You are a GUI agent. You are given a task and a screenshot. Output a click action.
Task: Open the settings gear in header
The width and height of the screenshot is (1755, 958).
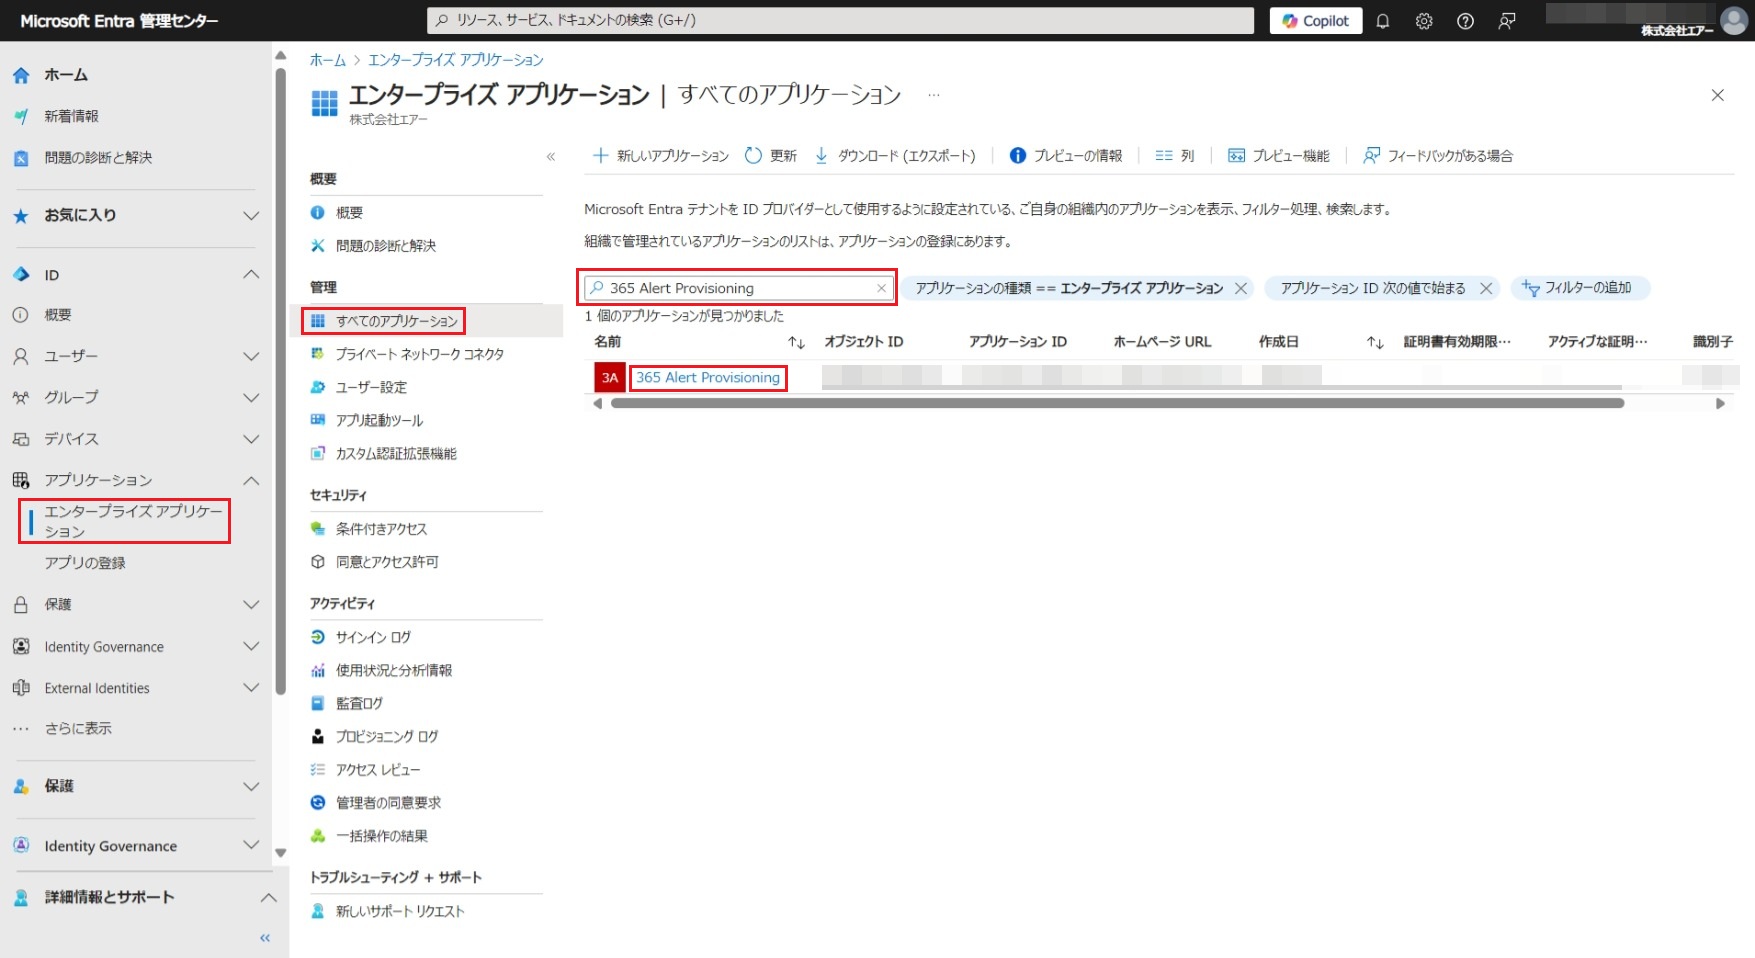1424,21
